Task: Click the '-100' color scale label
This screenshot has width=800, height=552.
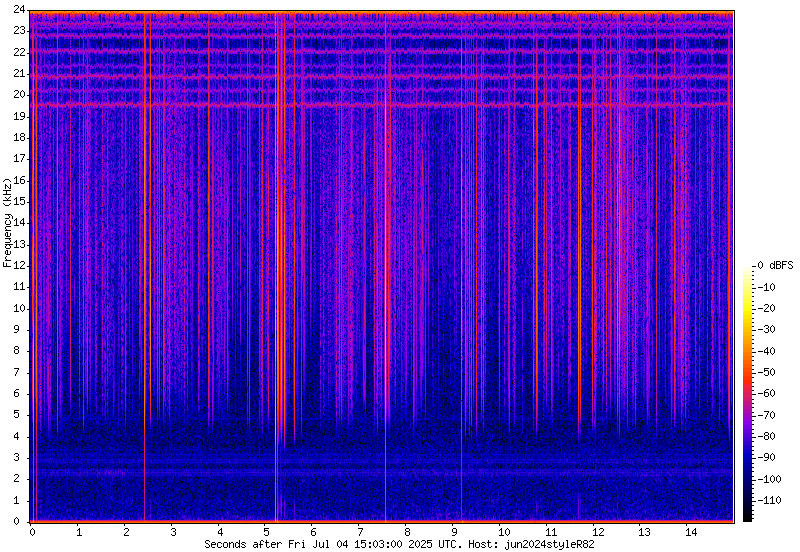Action: click(768, 479)
